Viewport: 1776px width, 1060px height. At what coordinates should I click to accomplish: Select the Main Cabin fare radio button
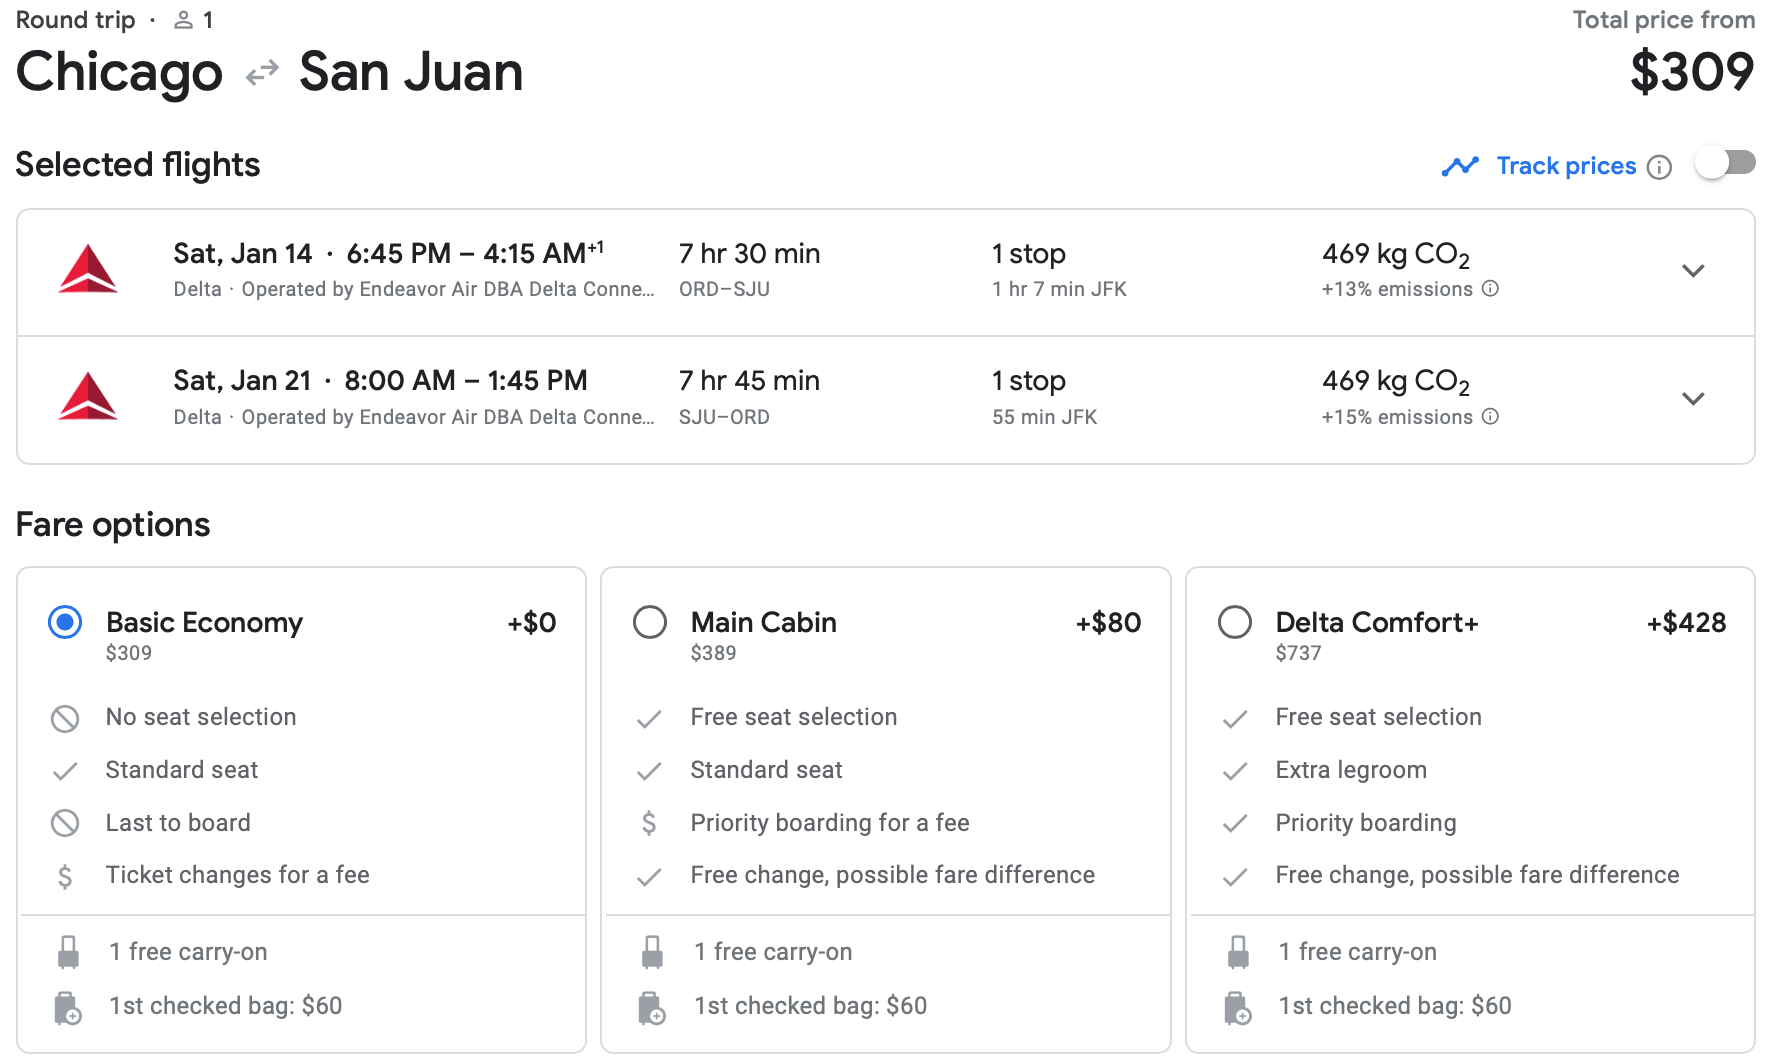[x=650, y=622]
